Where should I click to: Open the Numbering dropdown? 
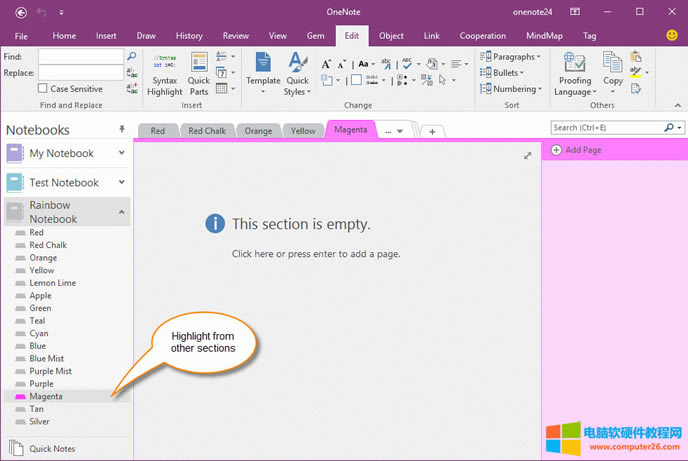click(x=515, y=89)
